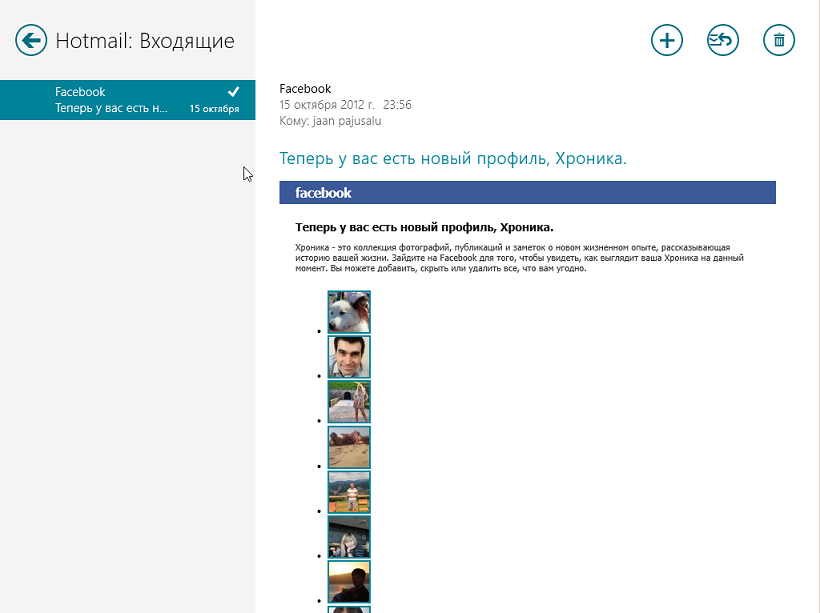Open the thumbnail of the woman near a tunnel
Image resolution: width=820 pixels, height=613 pixels.
coord(349,402)
